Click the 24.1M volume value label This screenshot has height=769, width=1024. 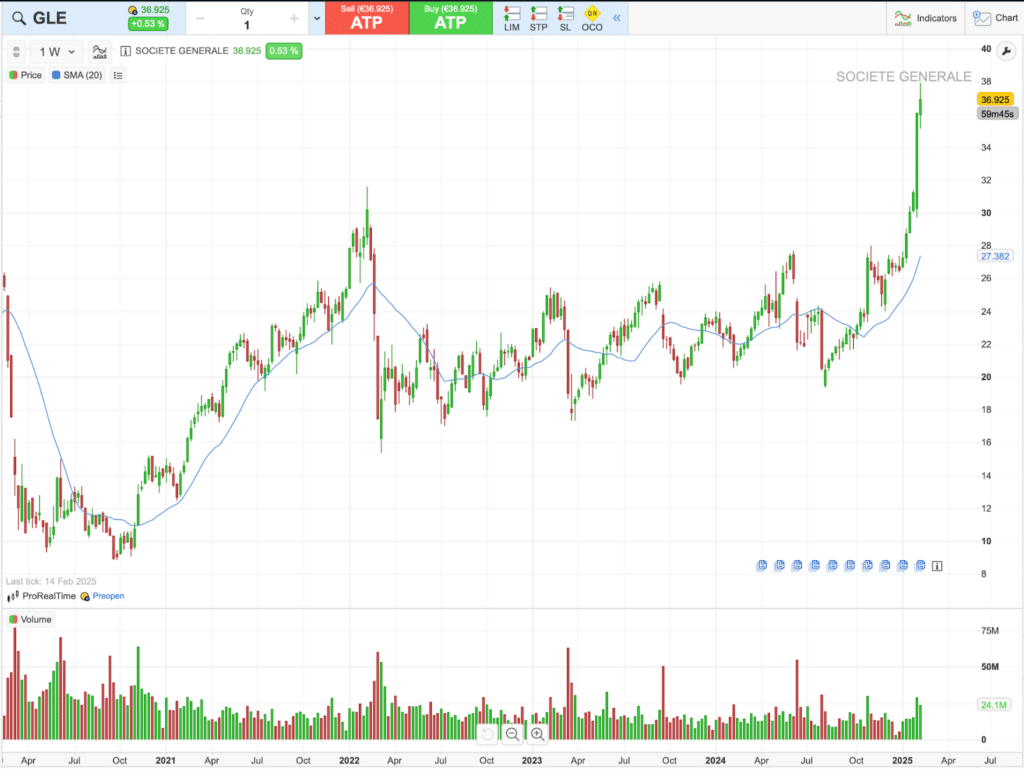point(994,705)
